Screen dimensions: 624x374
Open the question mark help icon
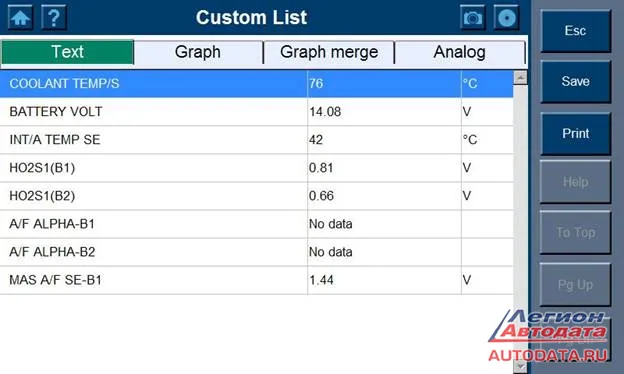point(54,18)
